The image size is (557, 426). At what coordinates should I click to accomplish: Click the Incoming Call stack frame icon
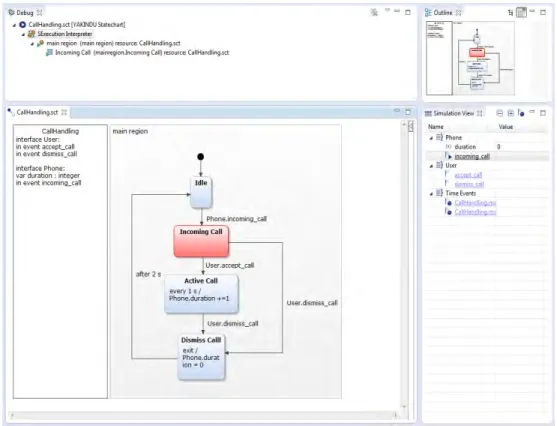49,53
